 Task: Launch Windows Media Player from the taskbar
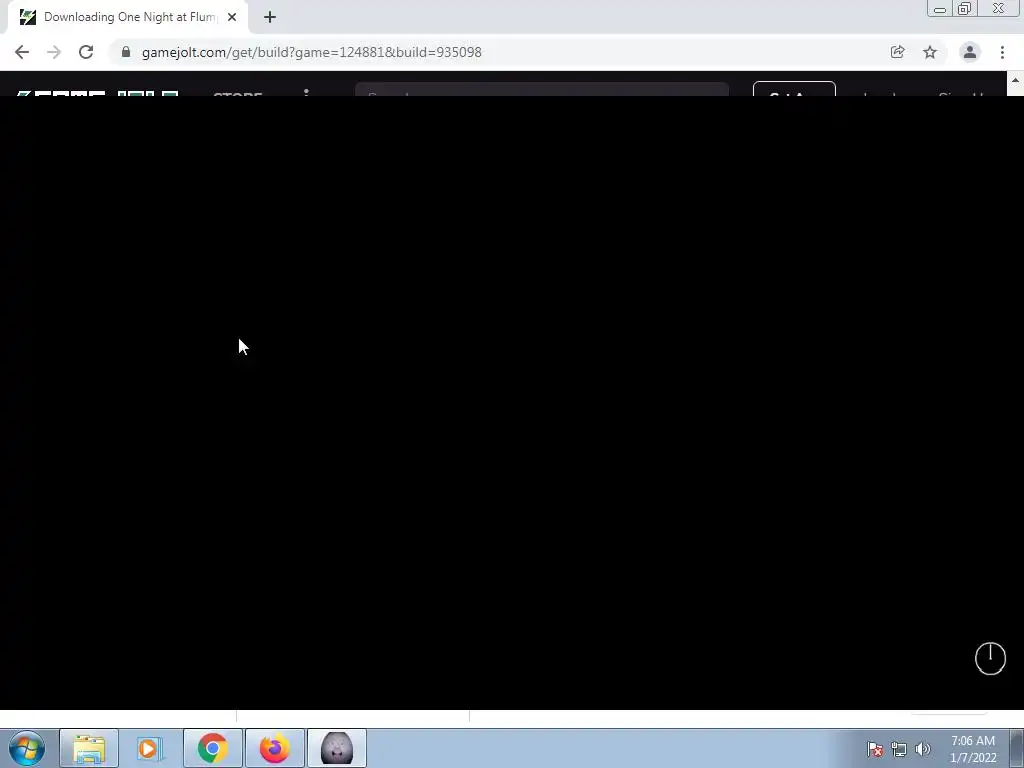coord(150,748)
